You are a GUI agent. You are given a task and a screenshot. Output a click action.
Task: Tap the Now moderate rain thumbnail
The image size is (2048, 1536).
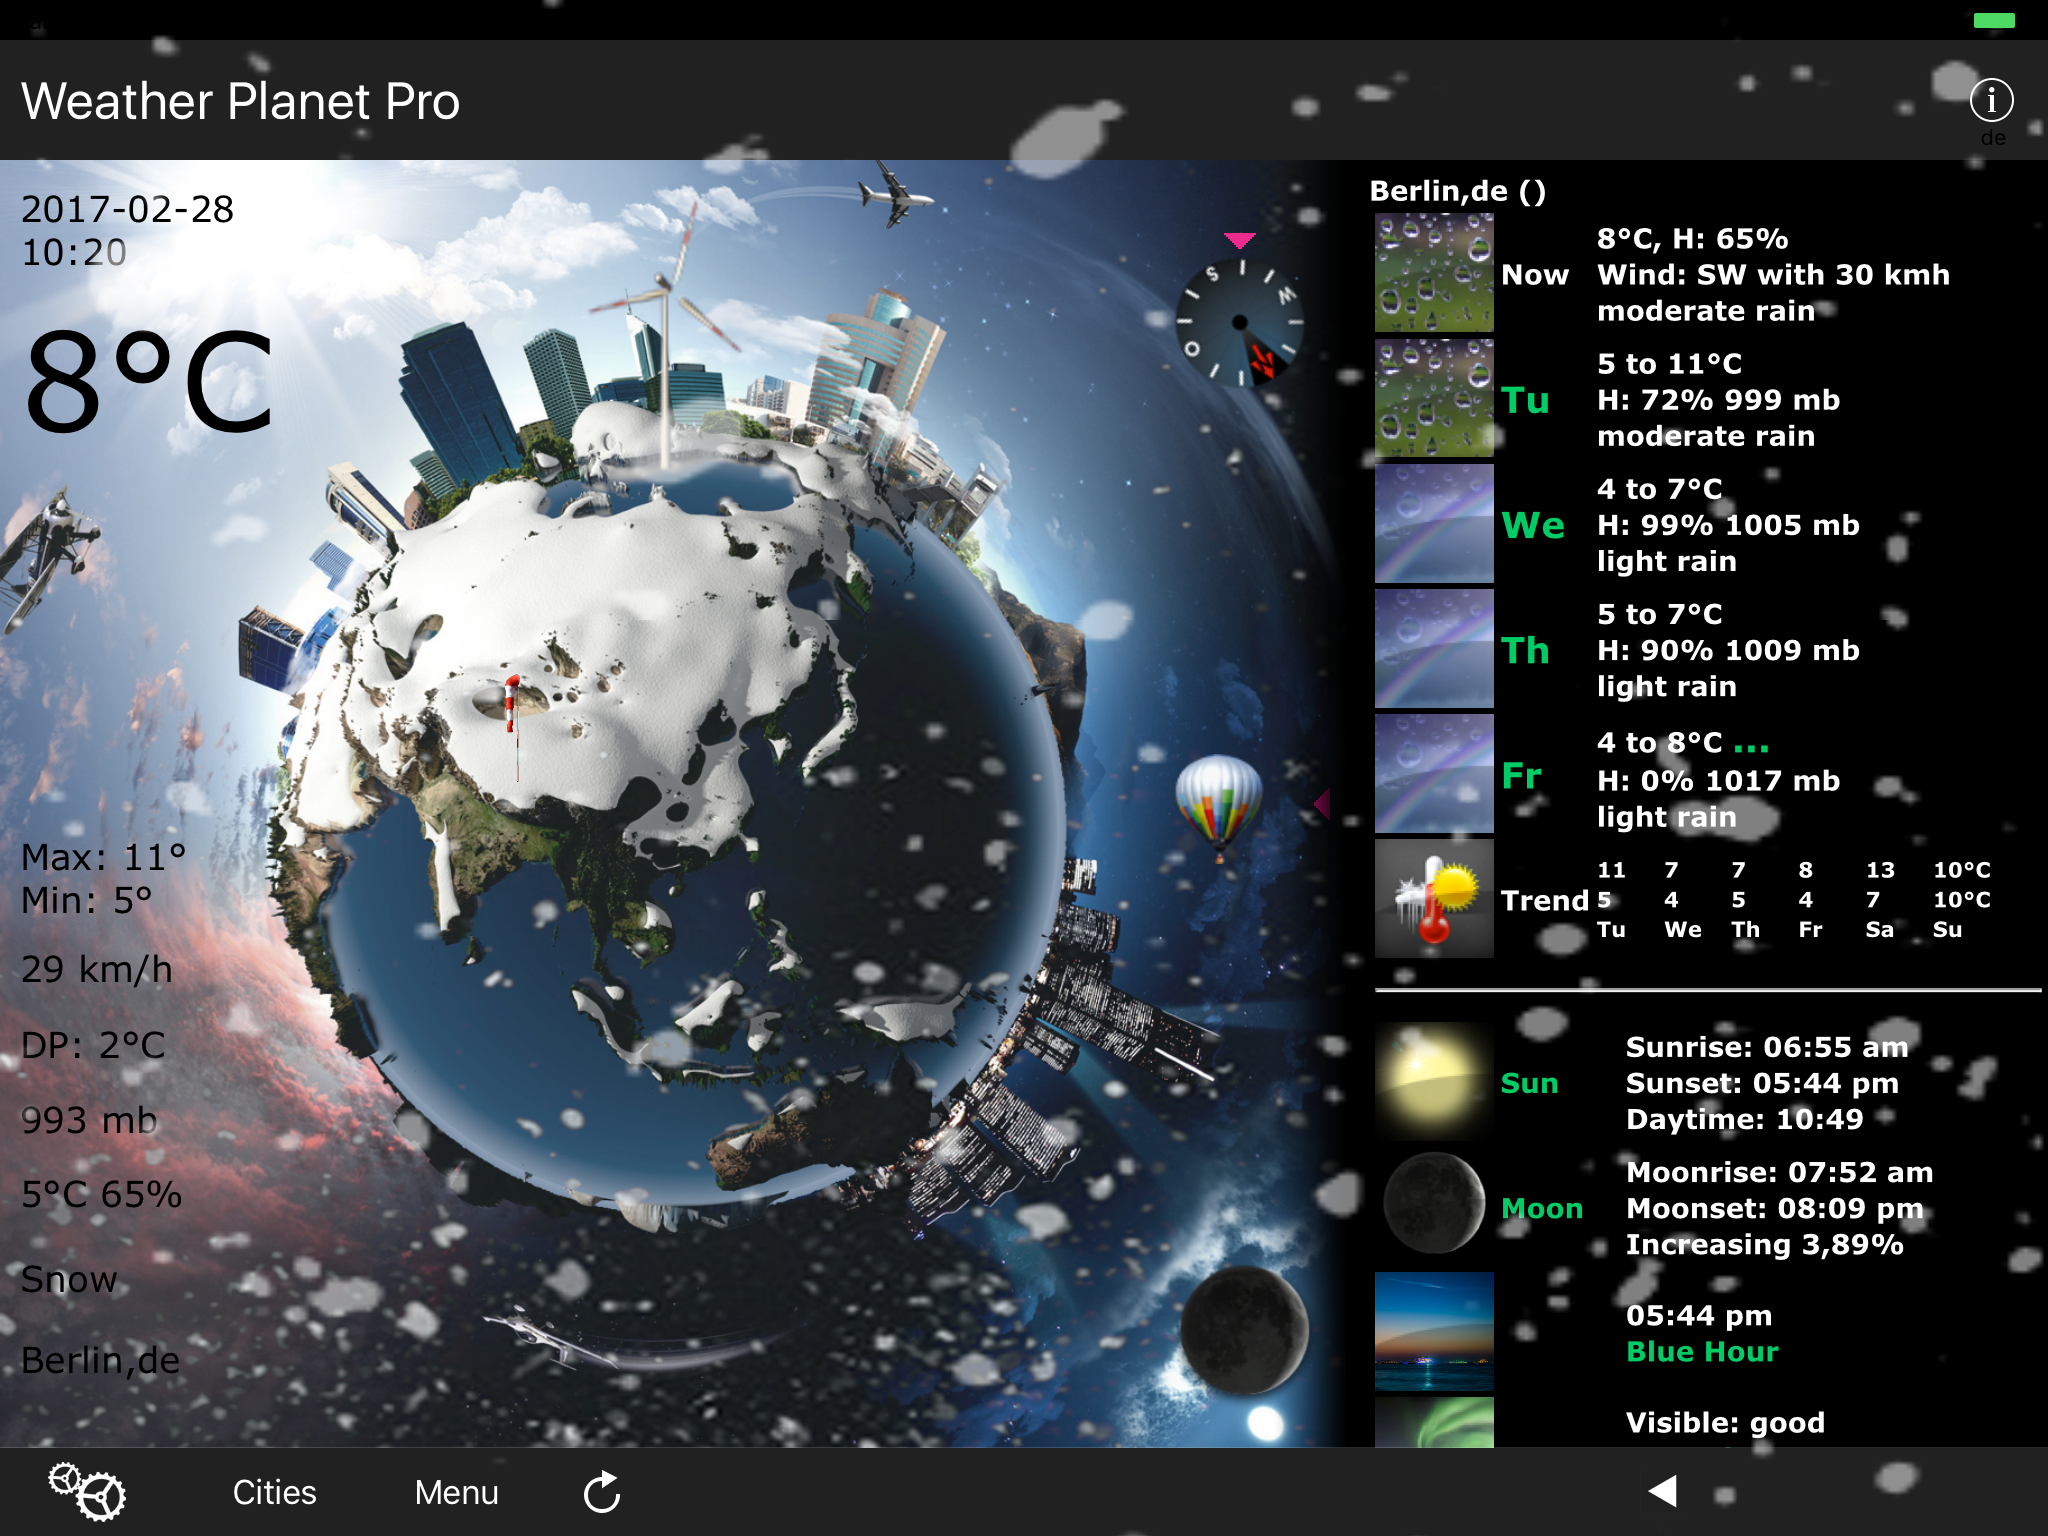point(1433,273)
